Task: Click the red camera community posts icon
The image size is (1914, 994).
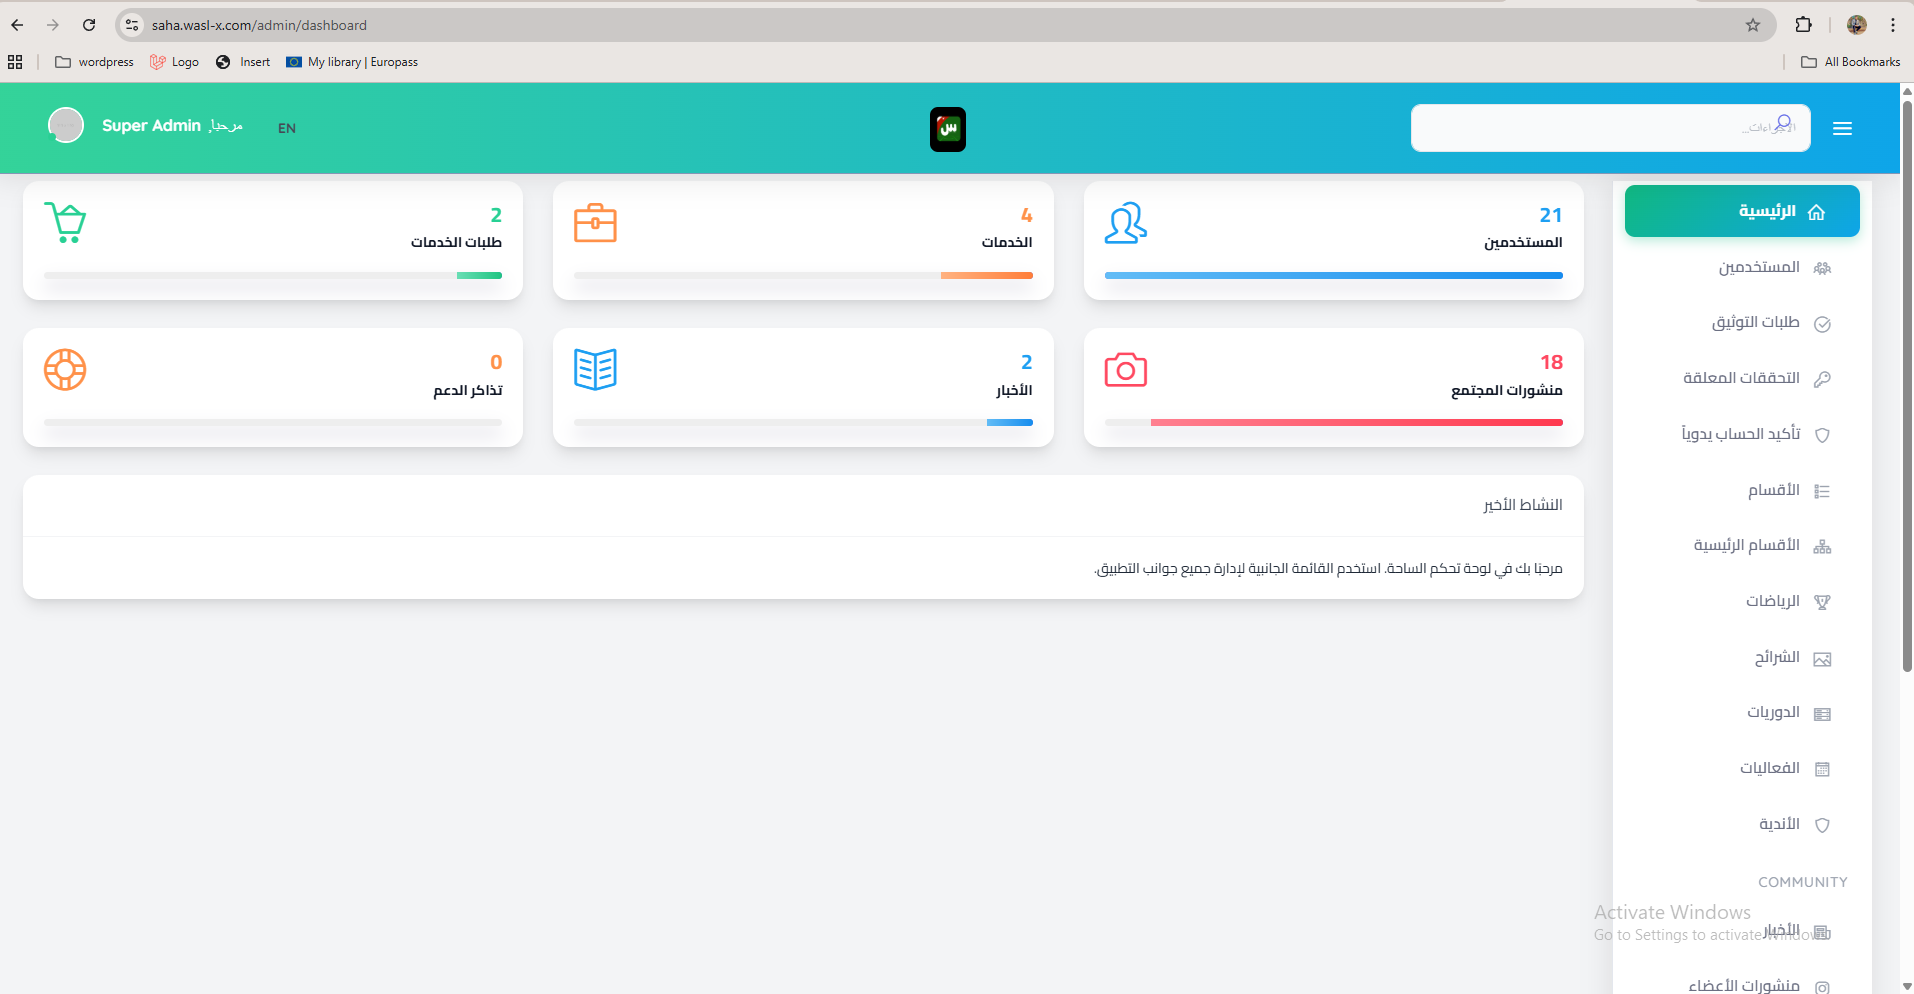Action: pyautogui.click(x=1125, y=370)
